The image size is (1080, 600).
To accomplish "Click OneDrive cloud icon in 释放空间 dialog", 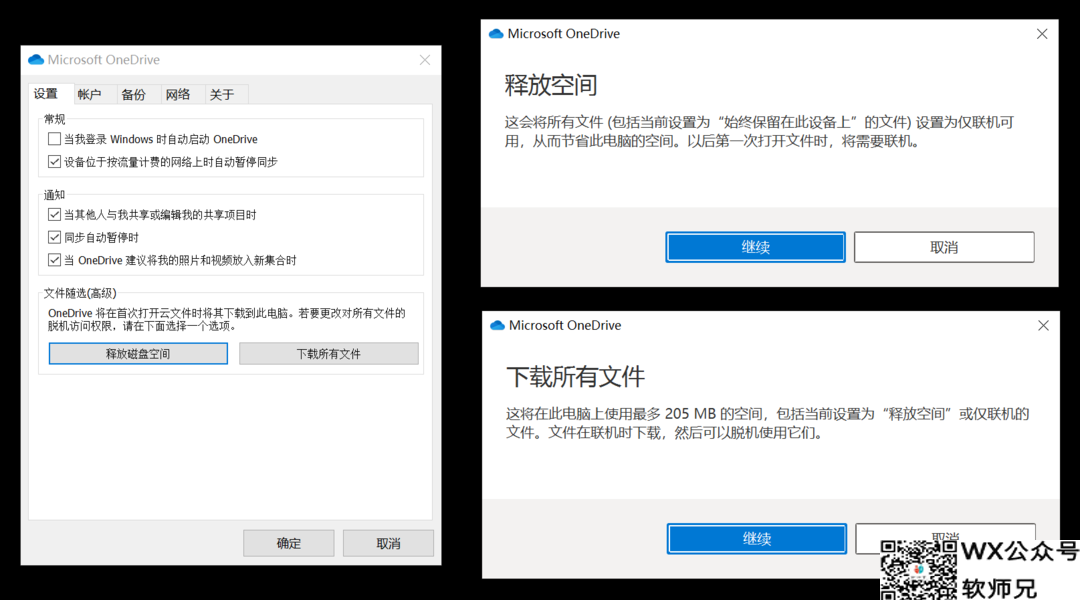I will [496, 34].
